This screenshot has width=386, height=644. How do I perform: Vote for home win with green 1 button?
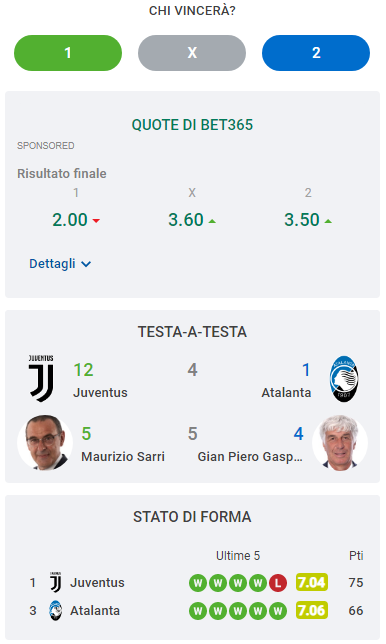68,53
